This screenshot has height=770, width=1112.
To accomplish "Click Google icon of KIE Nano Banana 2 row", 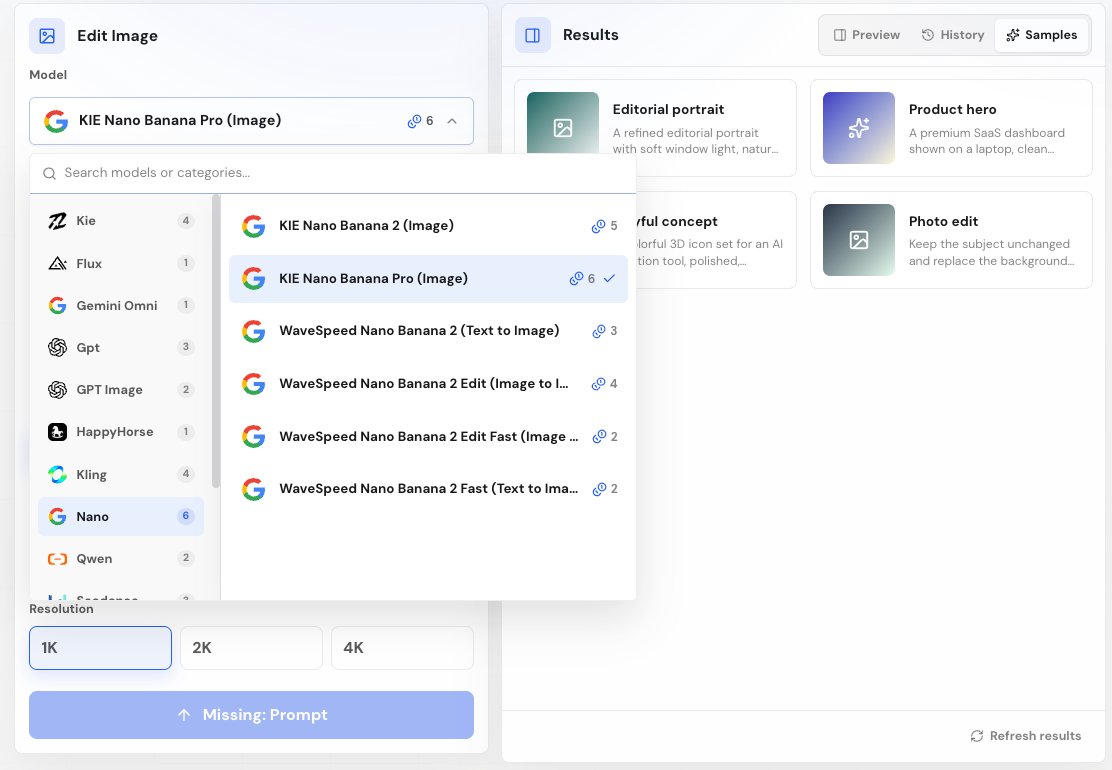I will click(253, 226).
